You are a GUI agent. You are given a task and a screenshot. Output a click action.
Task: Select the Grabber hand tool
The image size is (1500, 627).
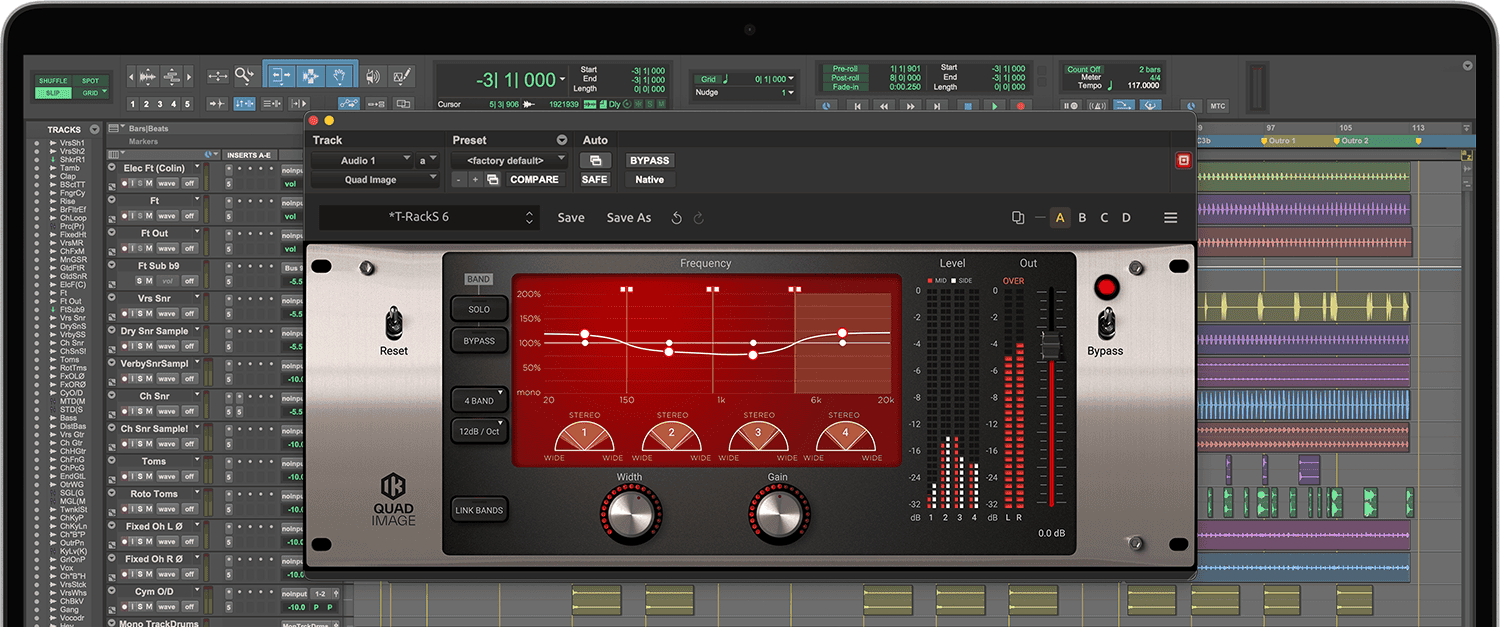tap(340, 76)
